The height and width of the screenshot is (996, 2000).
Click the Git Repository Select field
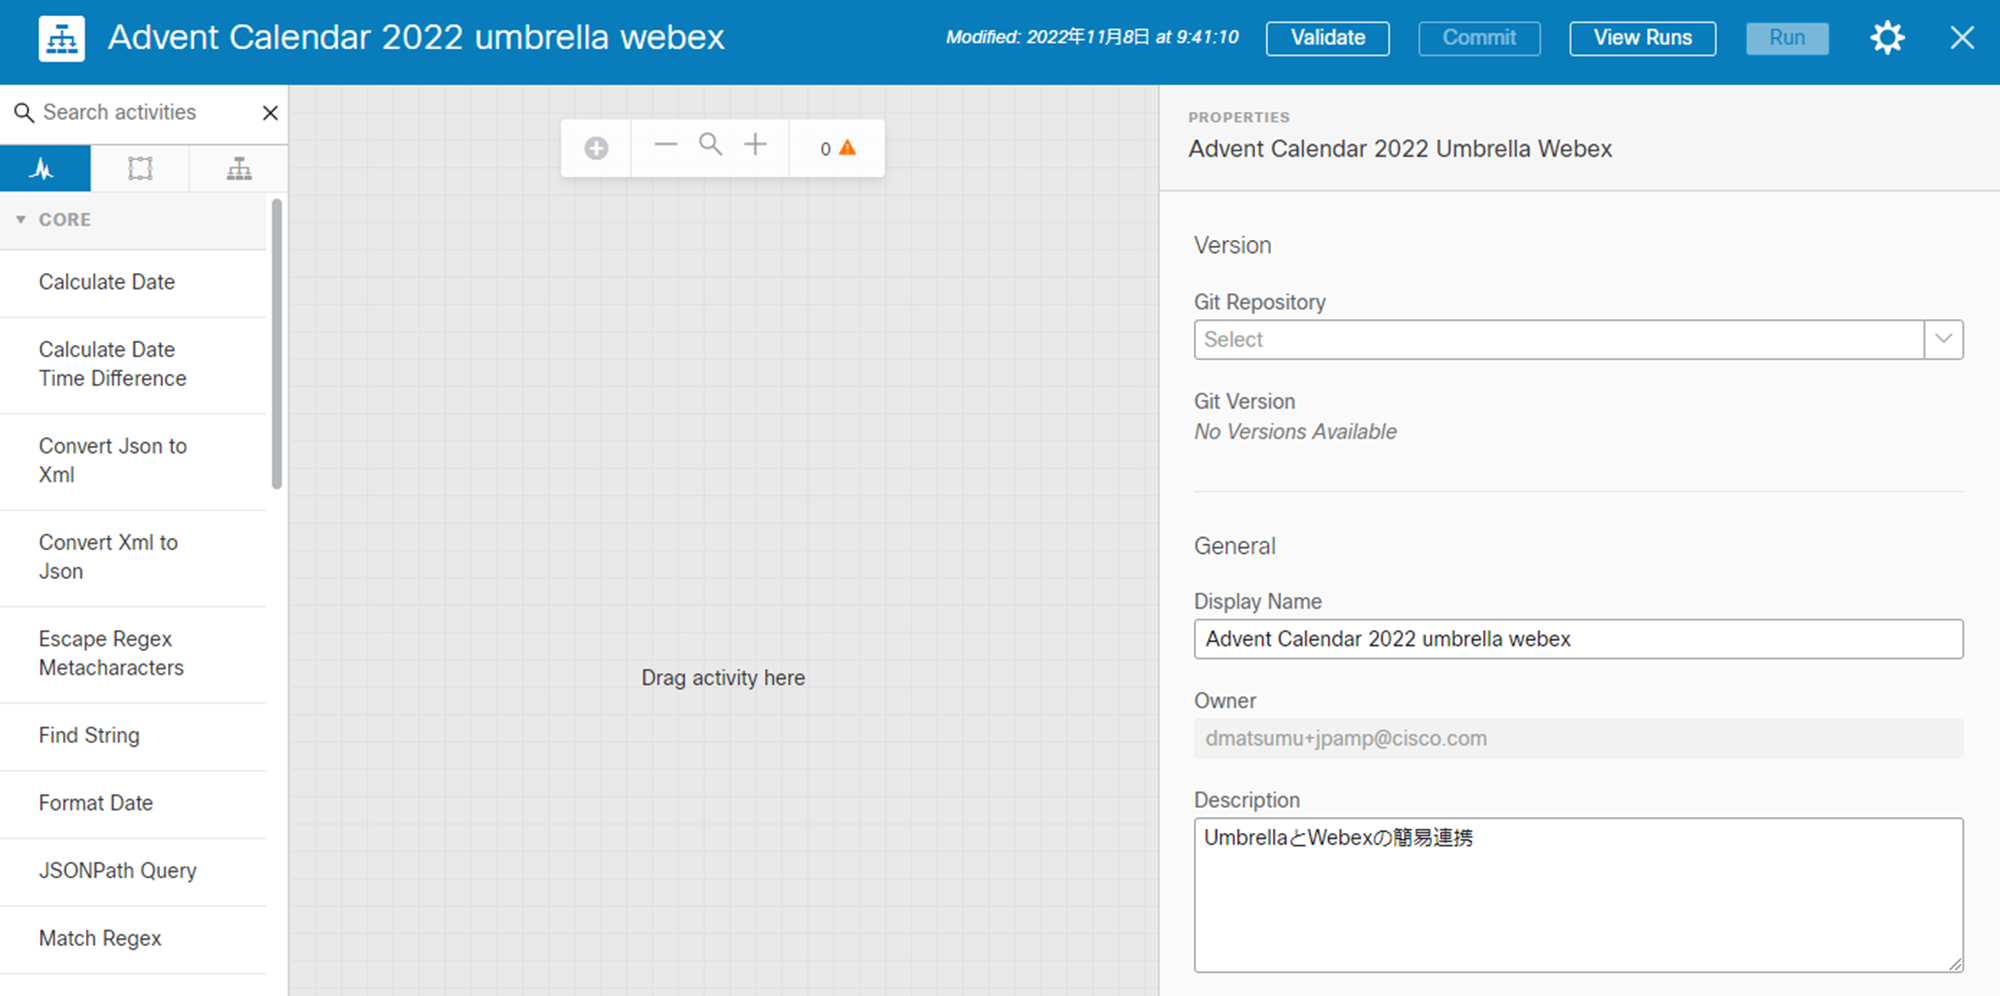coord(1559,339)
